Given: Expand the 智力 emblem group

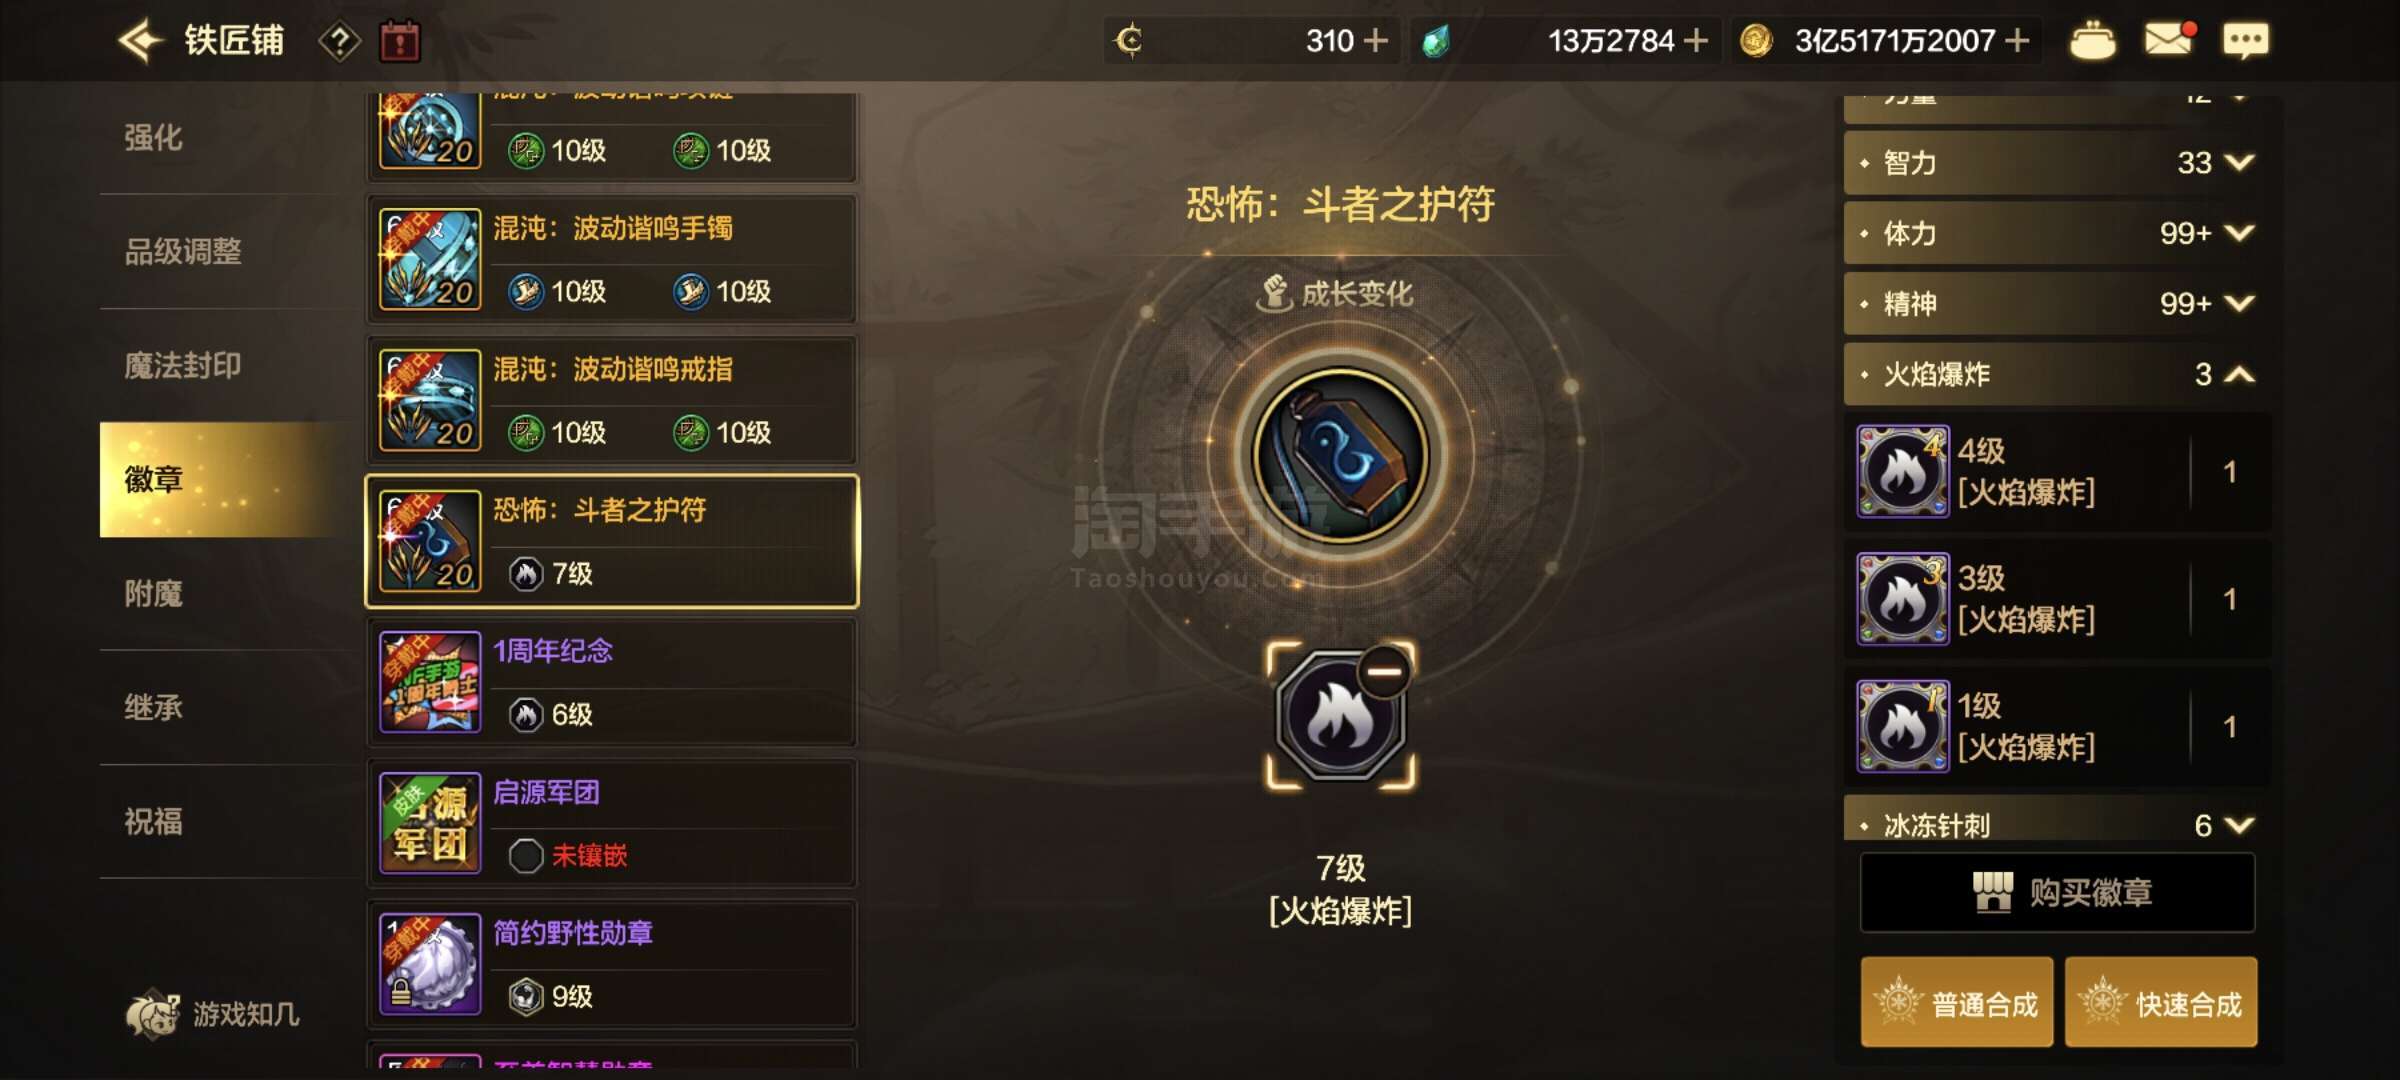Looking at the screenshot, I should (x=2240, y=162).
